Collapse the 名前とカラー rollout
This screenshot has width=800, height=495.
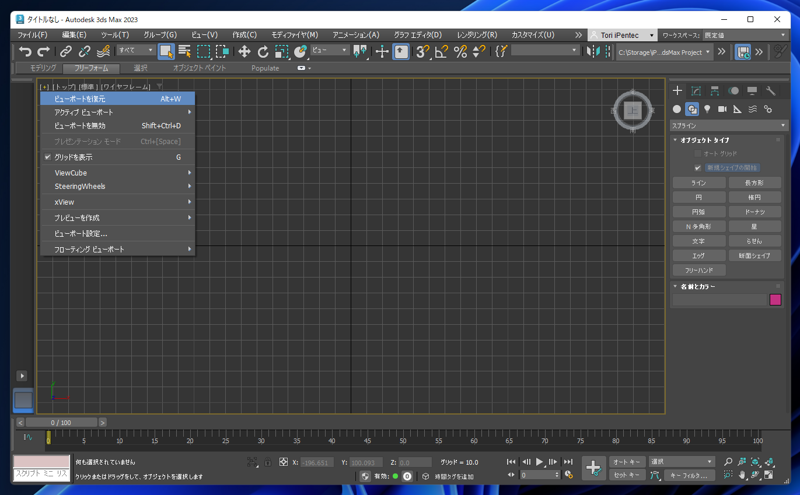coord(695,286)
